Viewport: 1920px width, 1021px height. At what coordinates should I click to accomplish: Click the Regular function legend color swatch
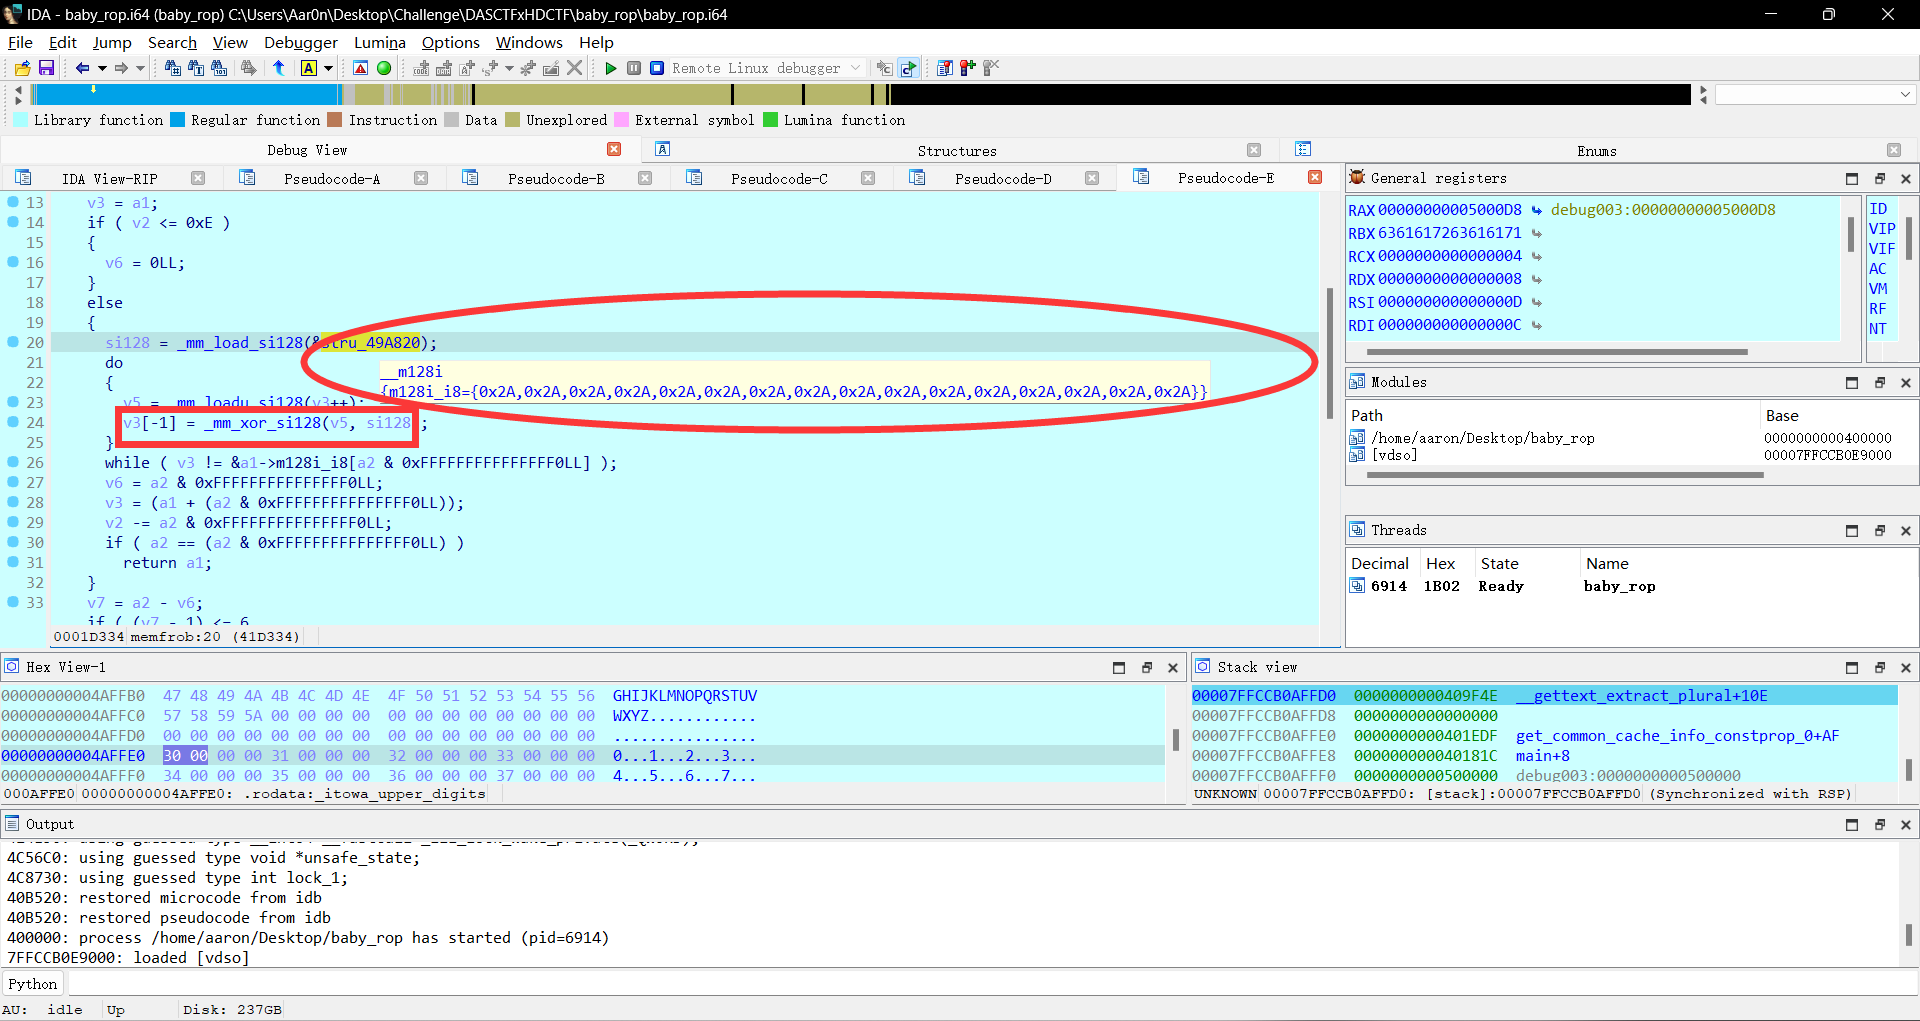click(x=178, y=120)
